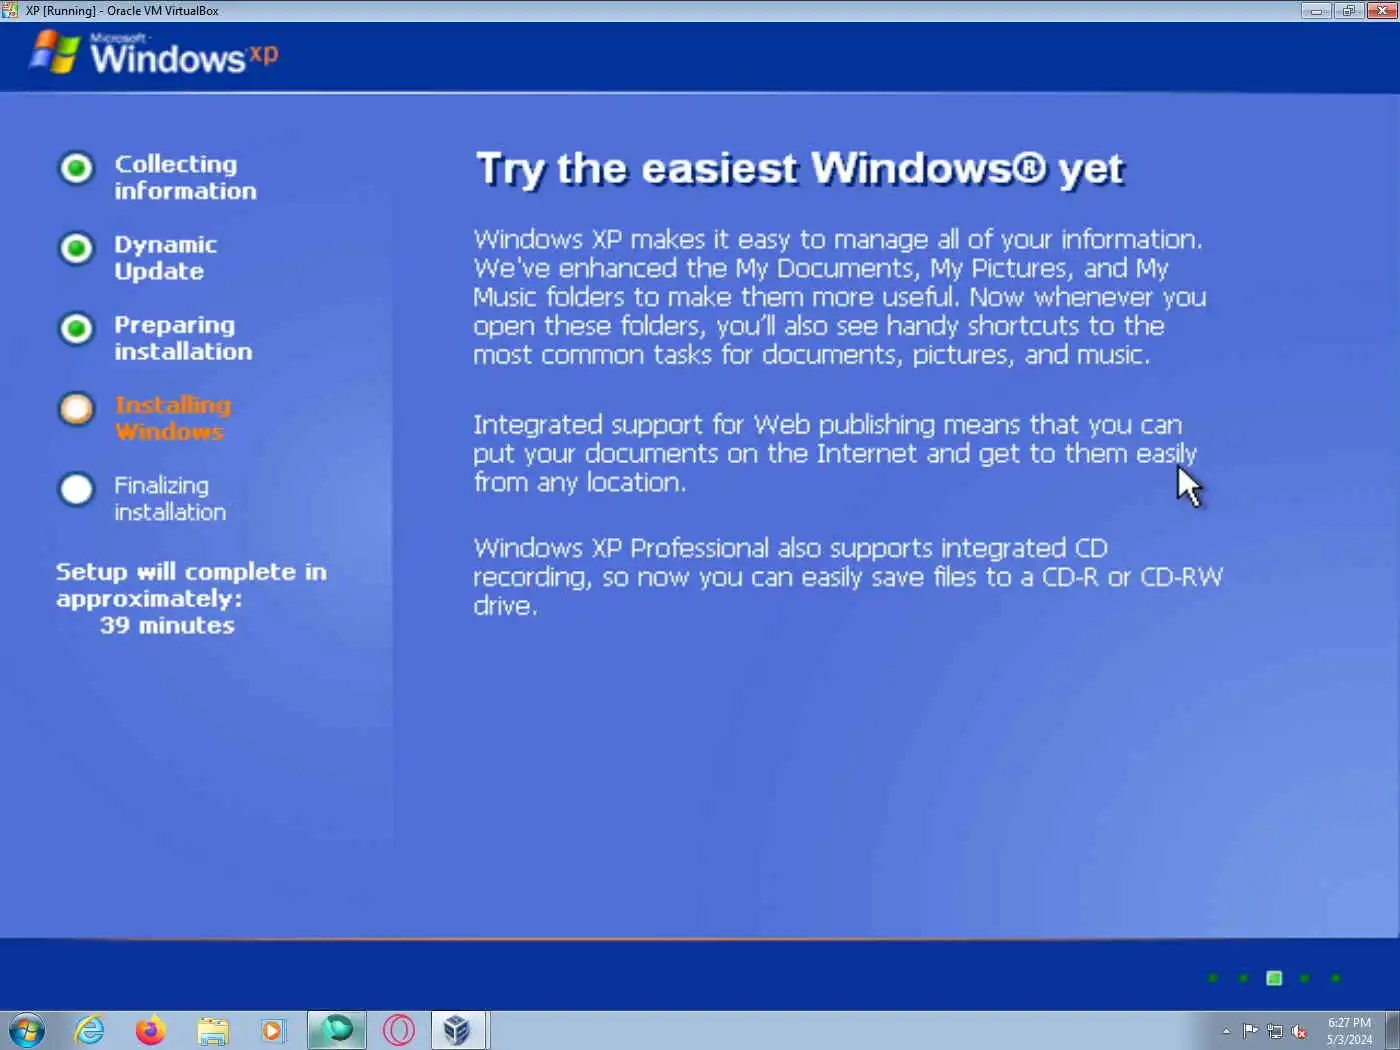1400x1050 pixels.
Task: Open the muted volume tray icon
Action: coord(1299,1031)
